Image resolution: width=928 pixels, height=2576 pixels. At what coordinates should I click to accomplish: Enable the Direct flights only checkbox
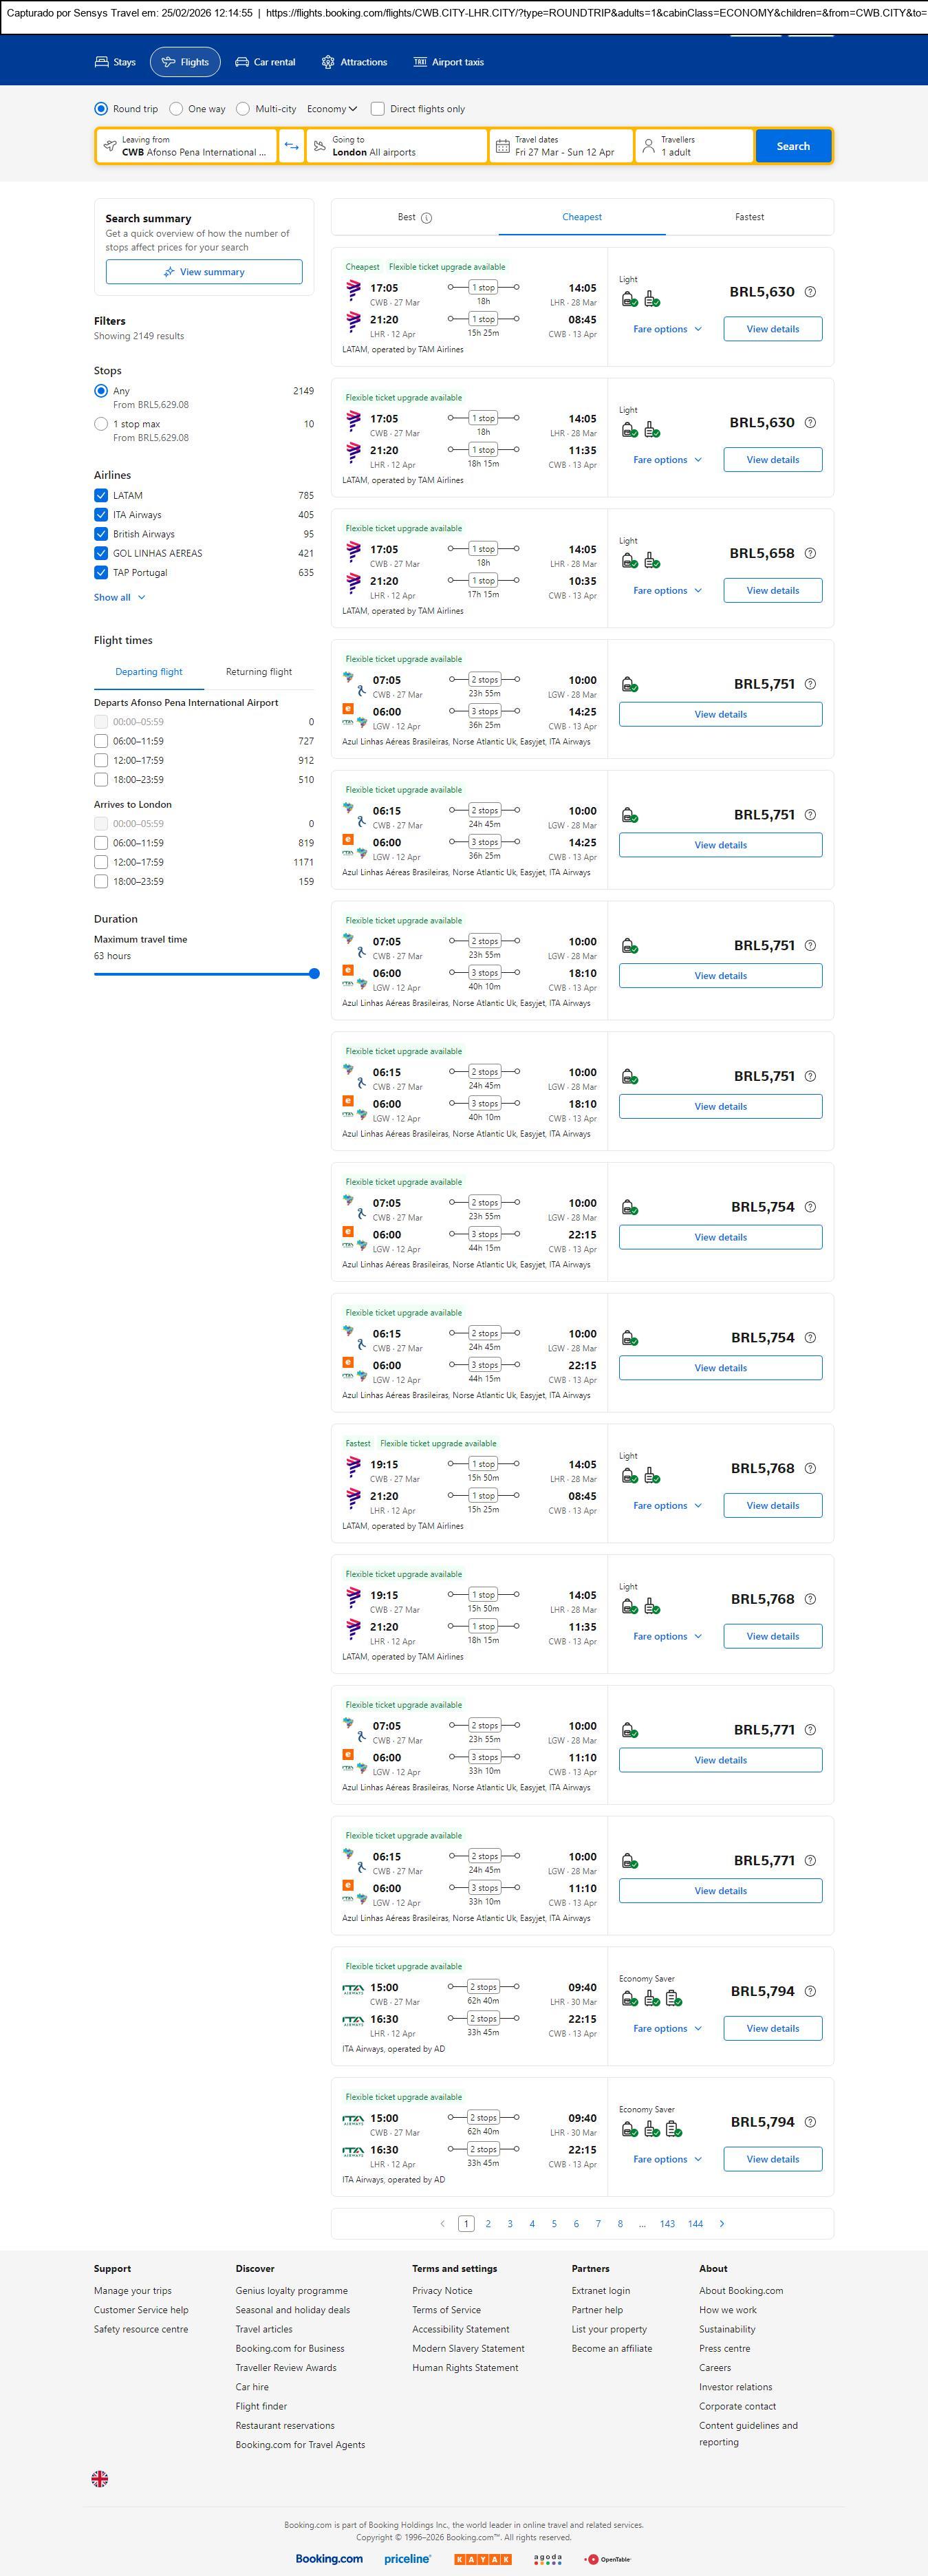click(x=378, y=109)
